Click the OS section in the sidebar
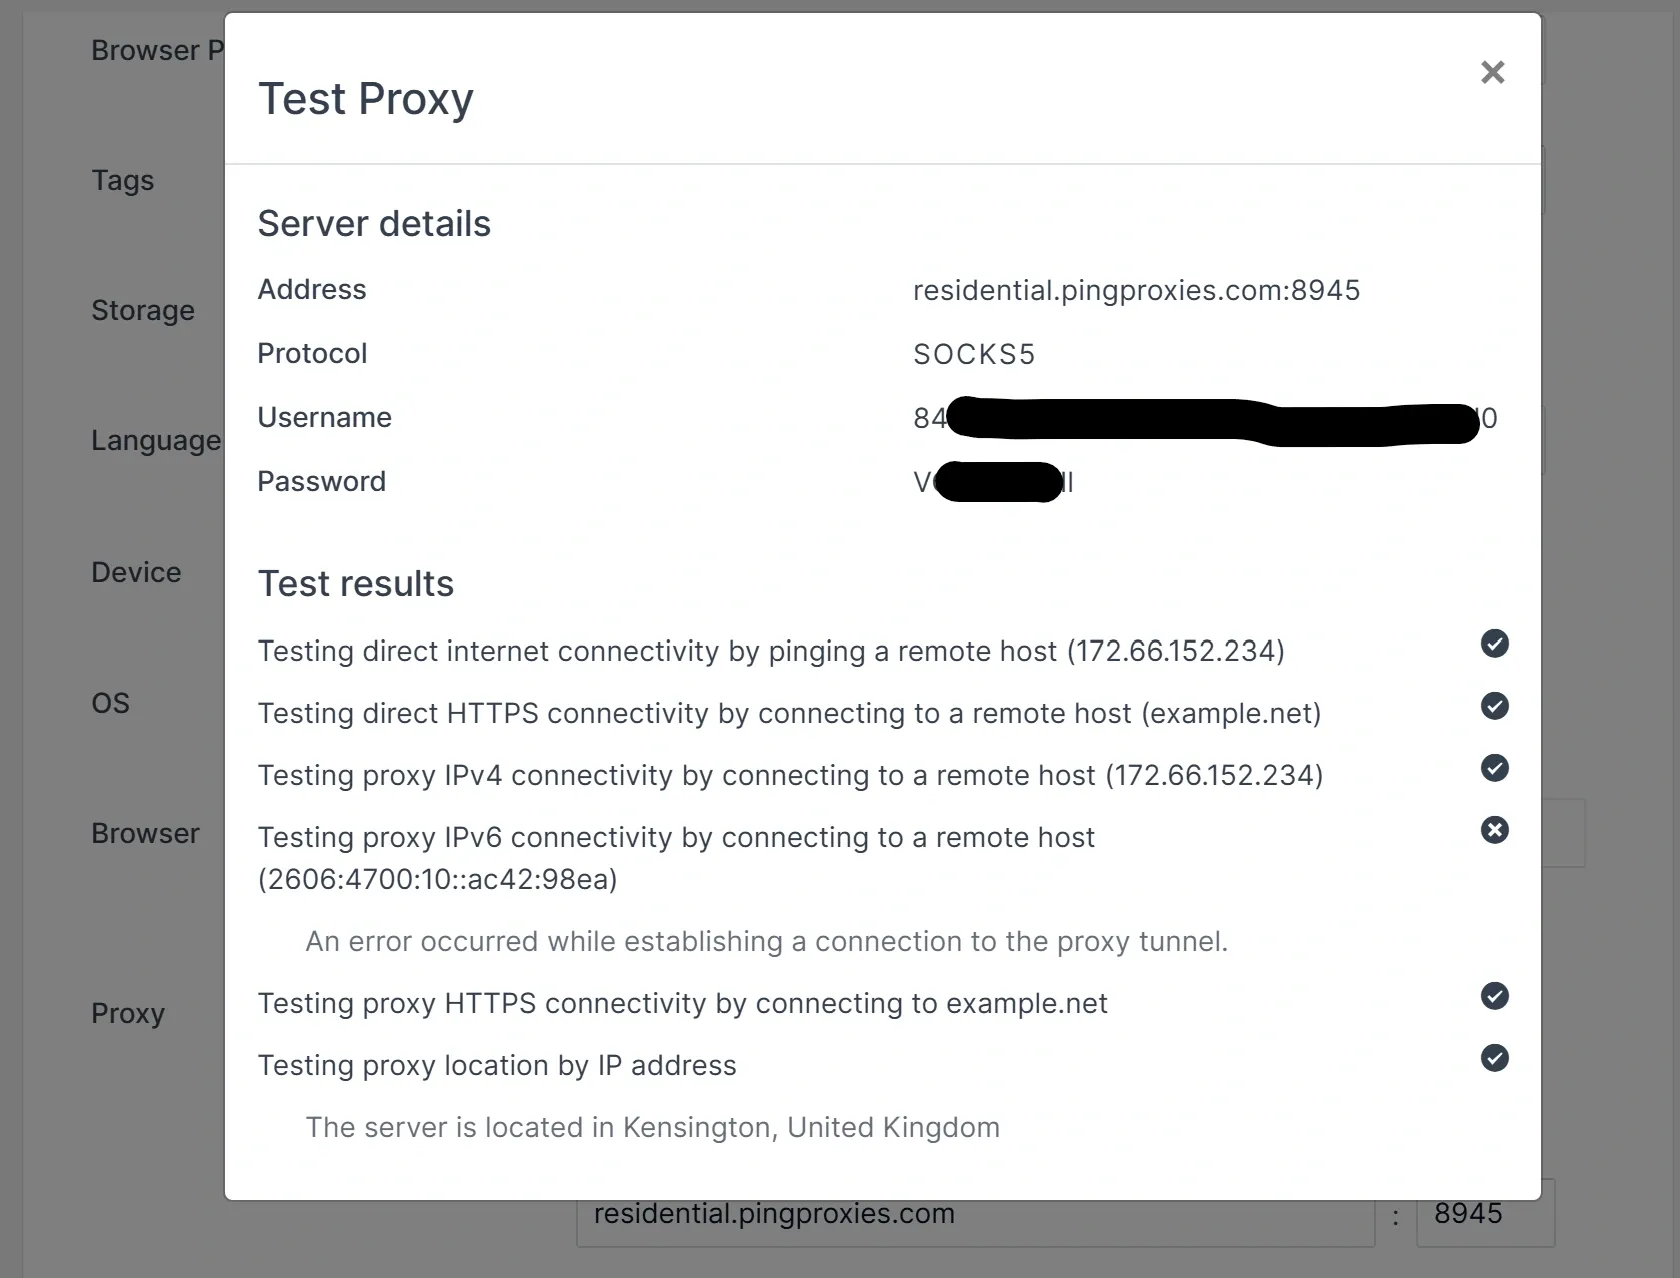This screenshot has width=1680, height=1278. [x=110, y=703]
